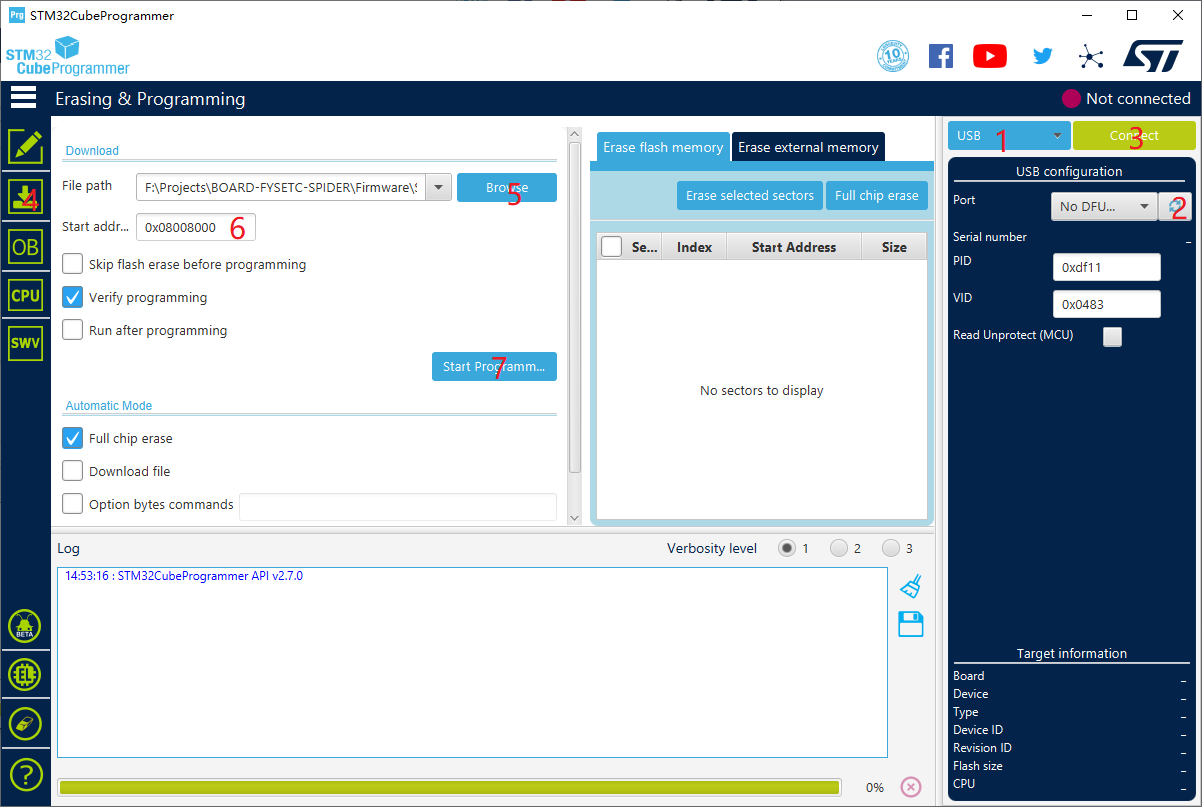The image size is (1202, 807).
Task: Click the progress bar
Action: [x=449, y=787]
